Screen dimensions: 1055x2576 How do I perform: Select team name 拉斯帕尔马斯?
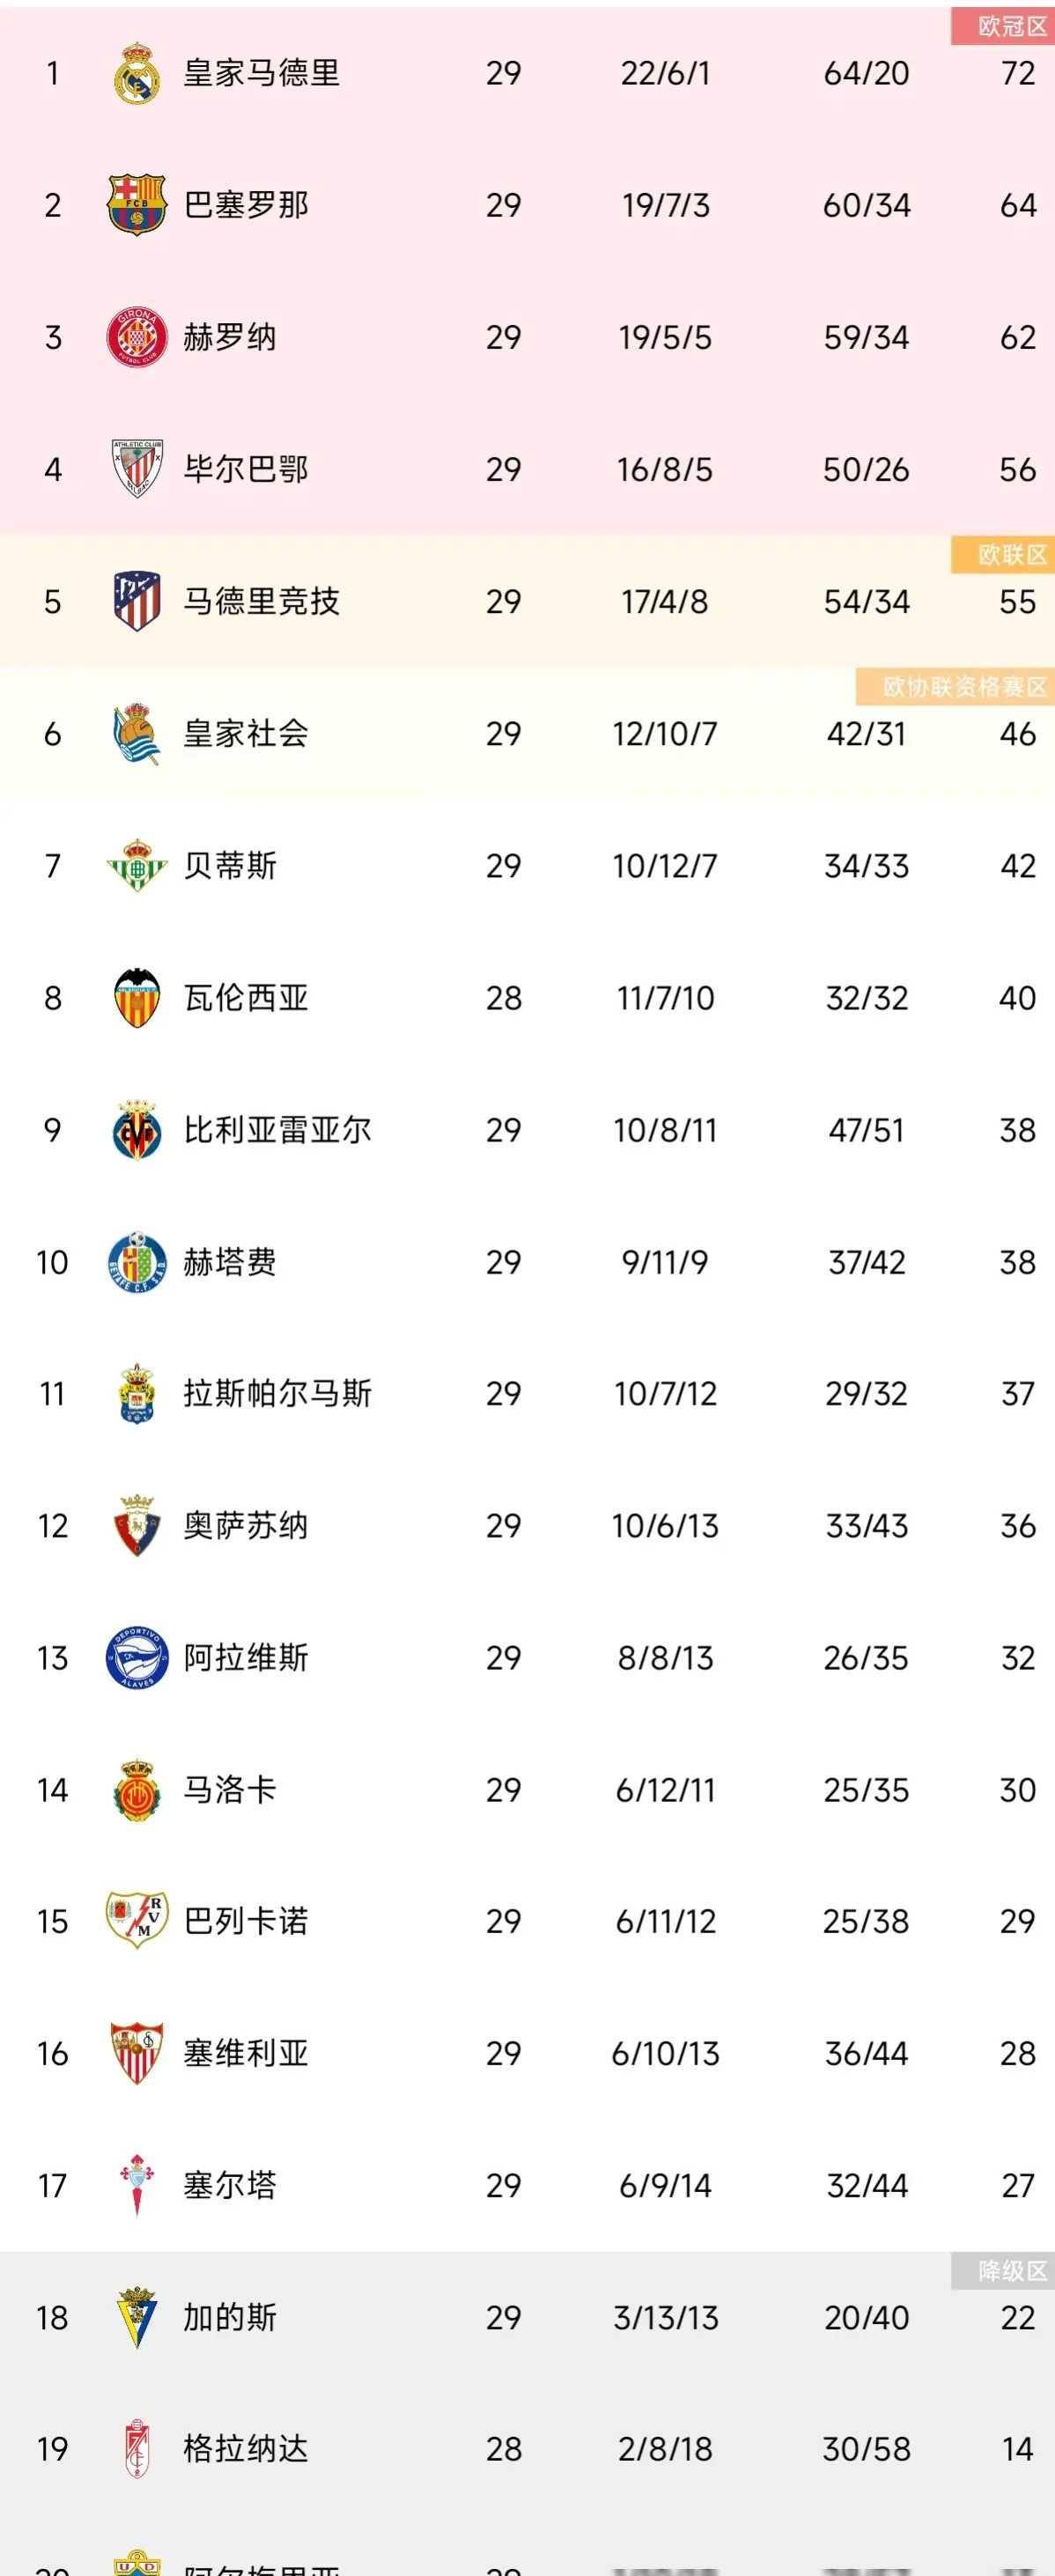(x=277, y=1394)
